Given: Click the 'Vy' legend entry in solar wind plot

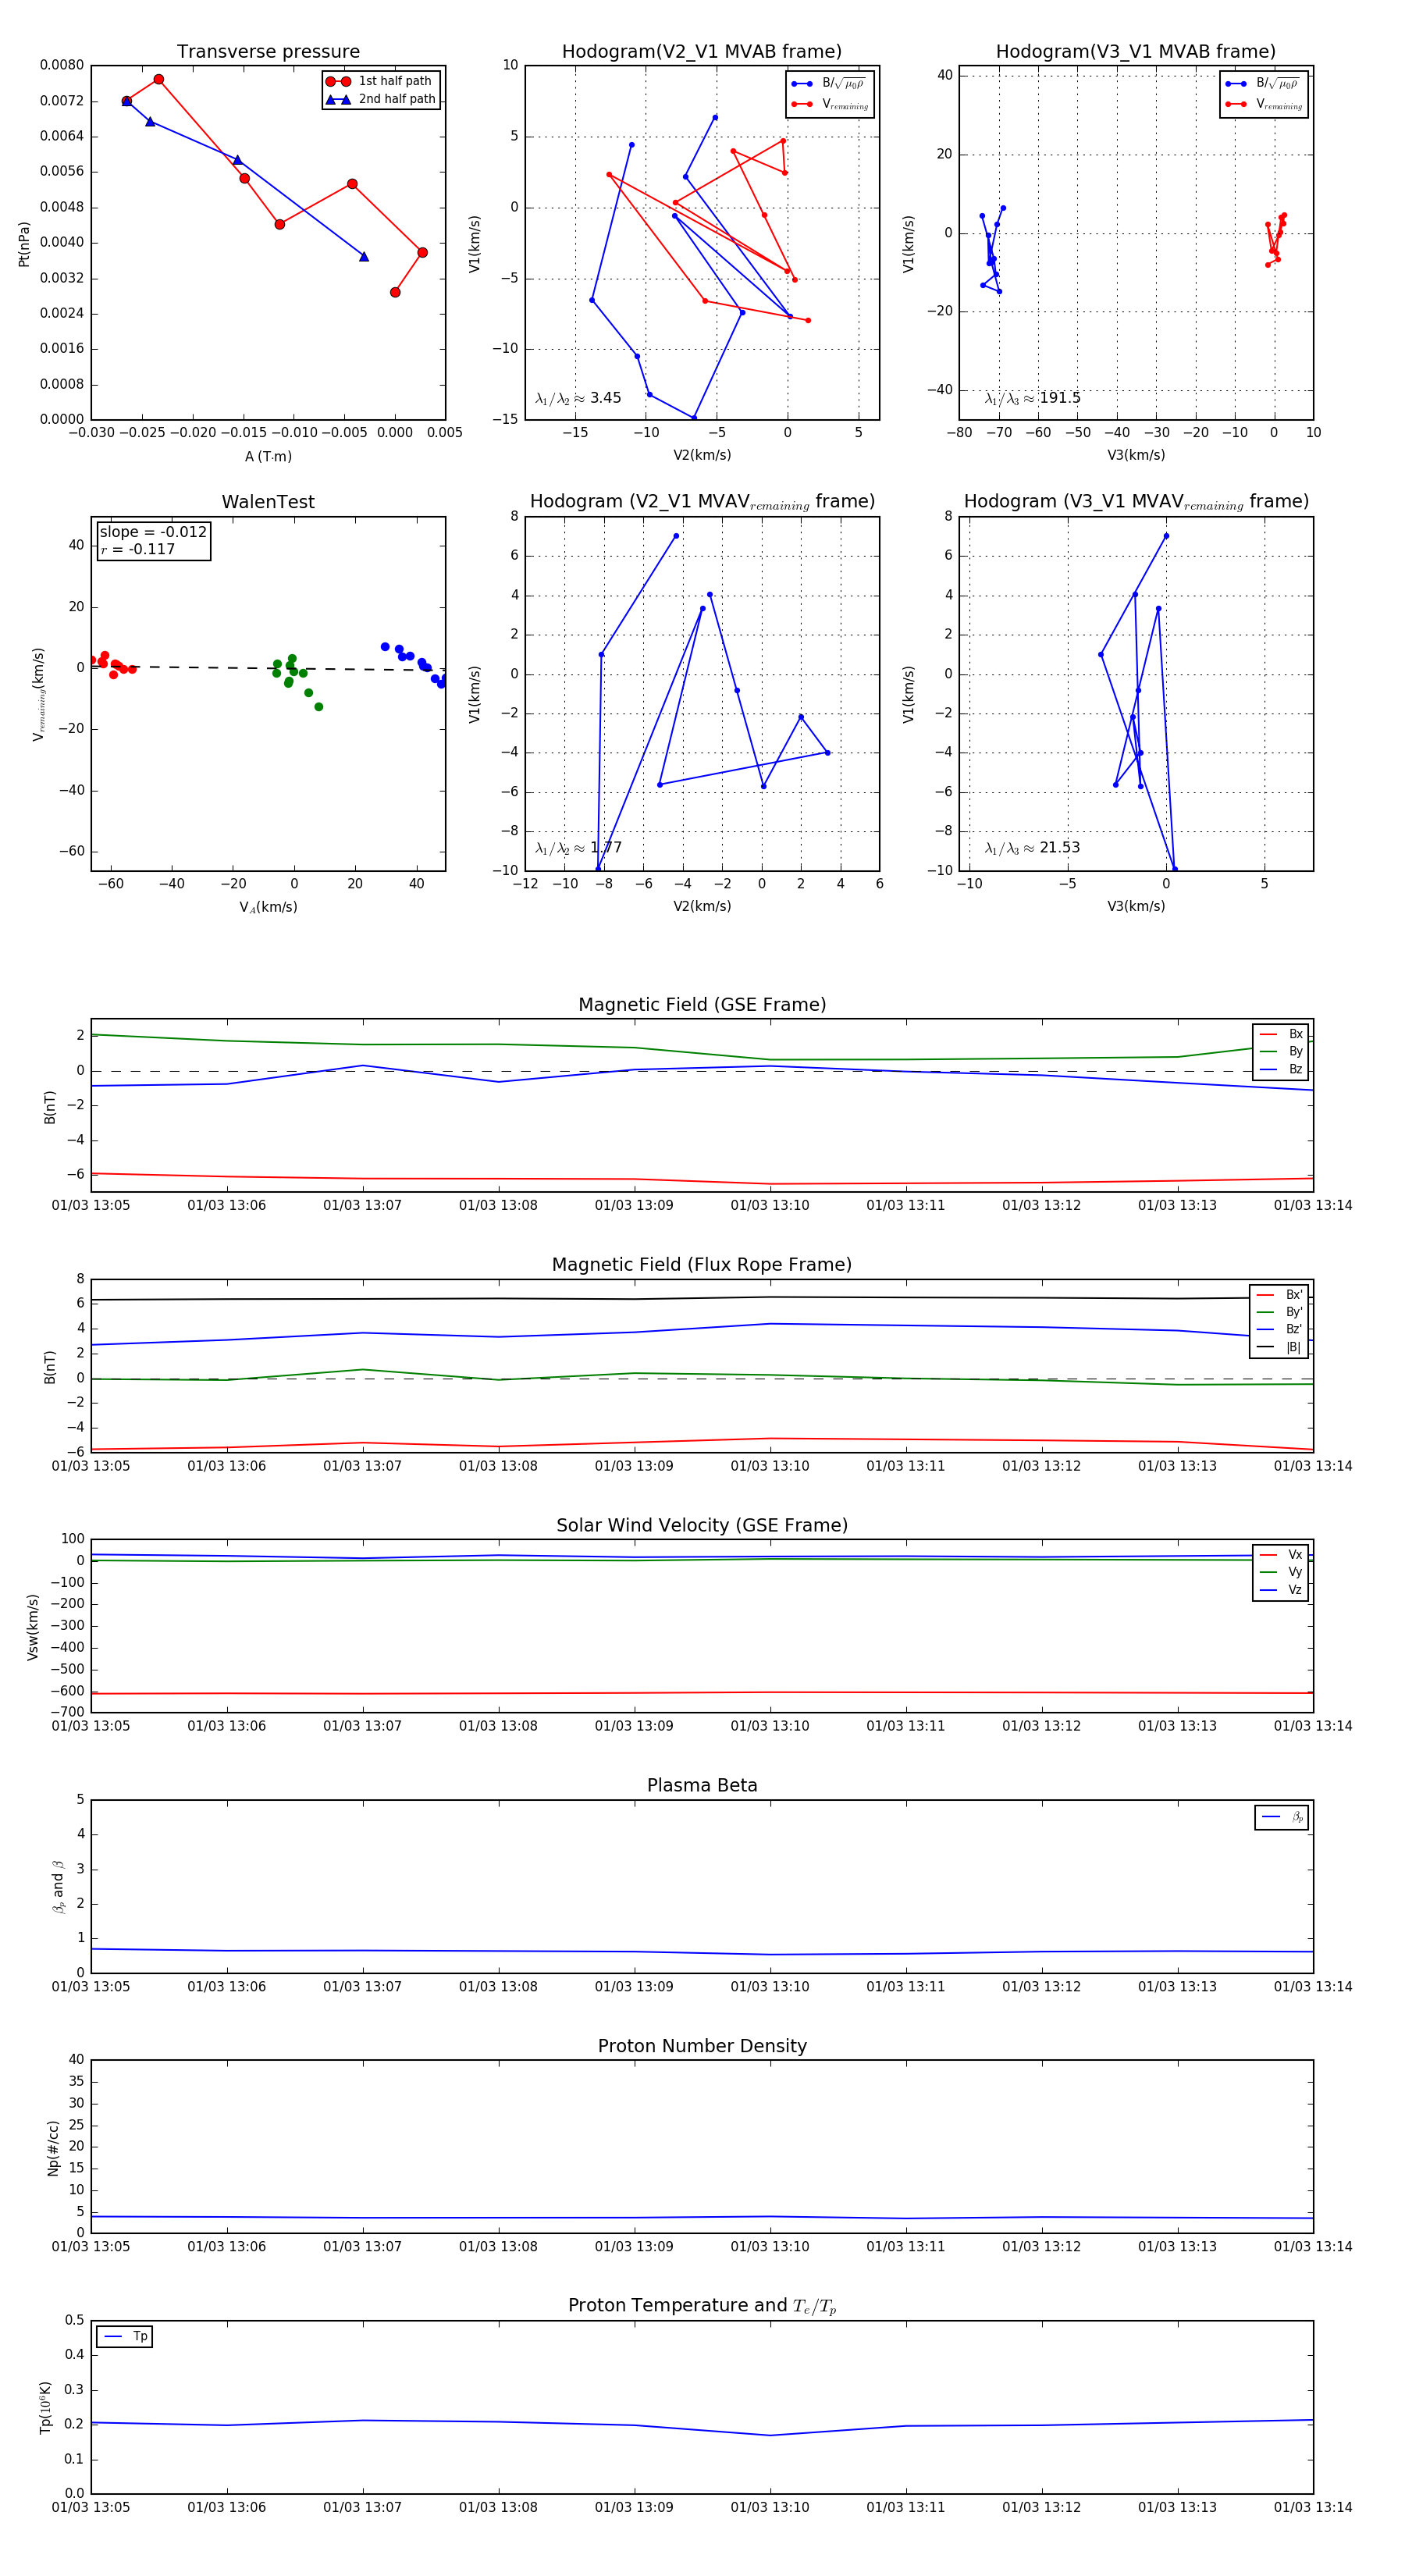Looking at the screenshot, I should click(x=1281, y=1572).
